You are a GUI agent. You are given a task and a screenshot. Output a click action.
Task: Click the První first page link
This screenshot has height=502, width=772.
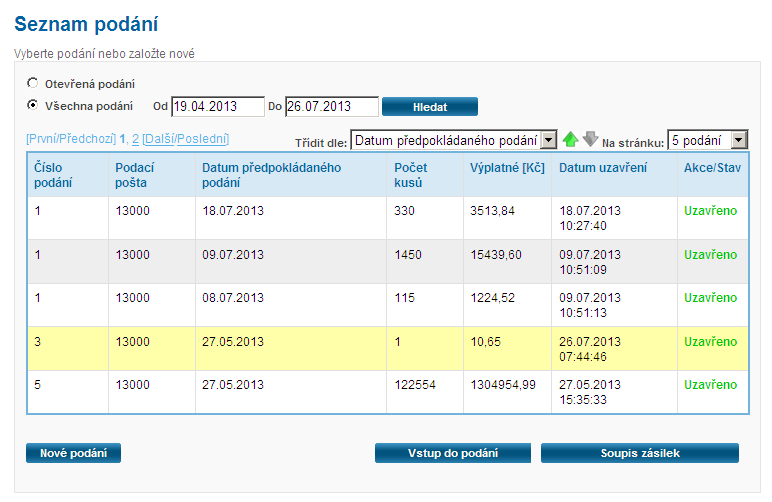(45, 140)
